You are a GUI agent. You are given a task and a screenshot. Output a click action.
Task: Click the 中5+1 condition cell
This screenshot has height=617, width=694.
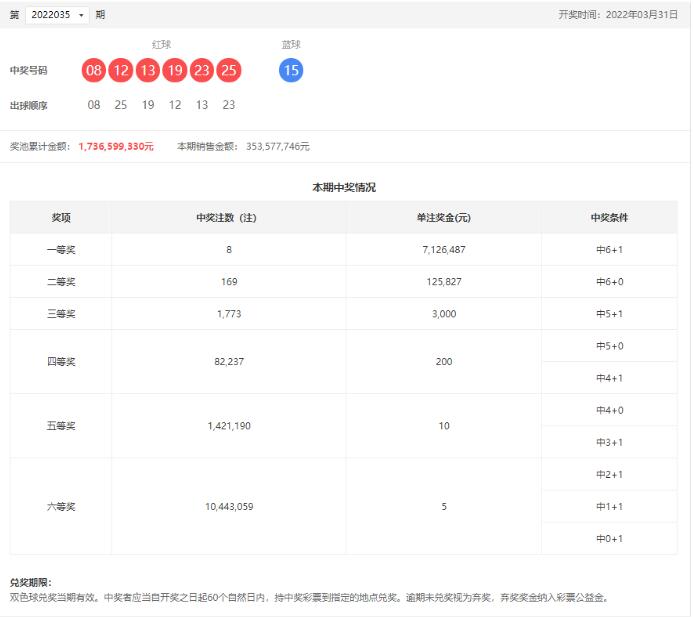click(609, 314)
